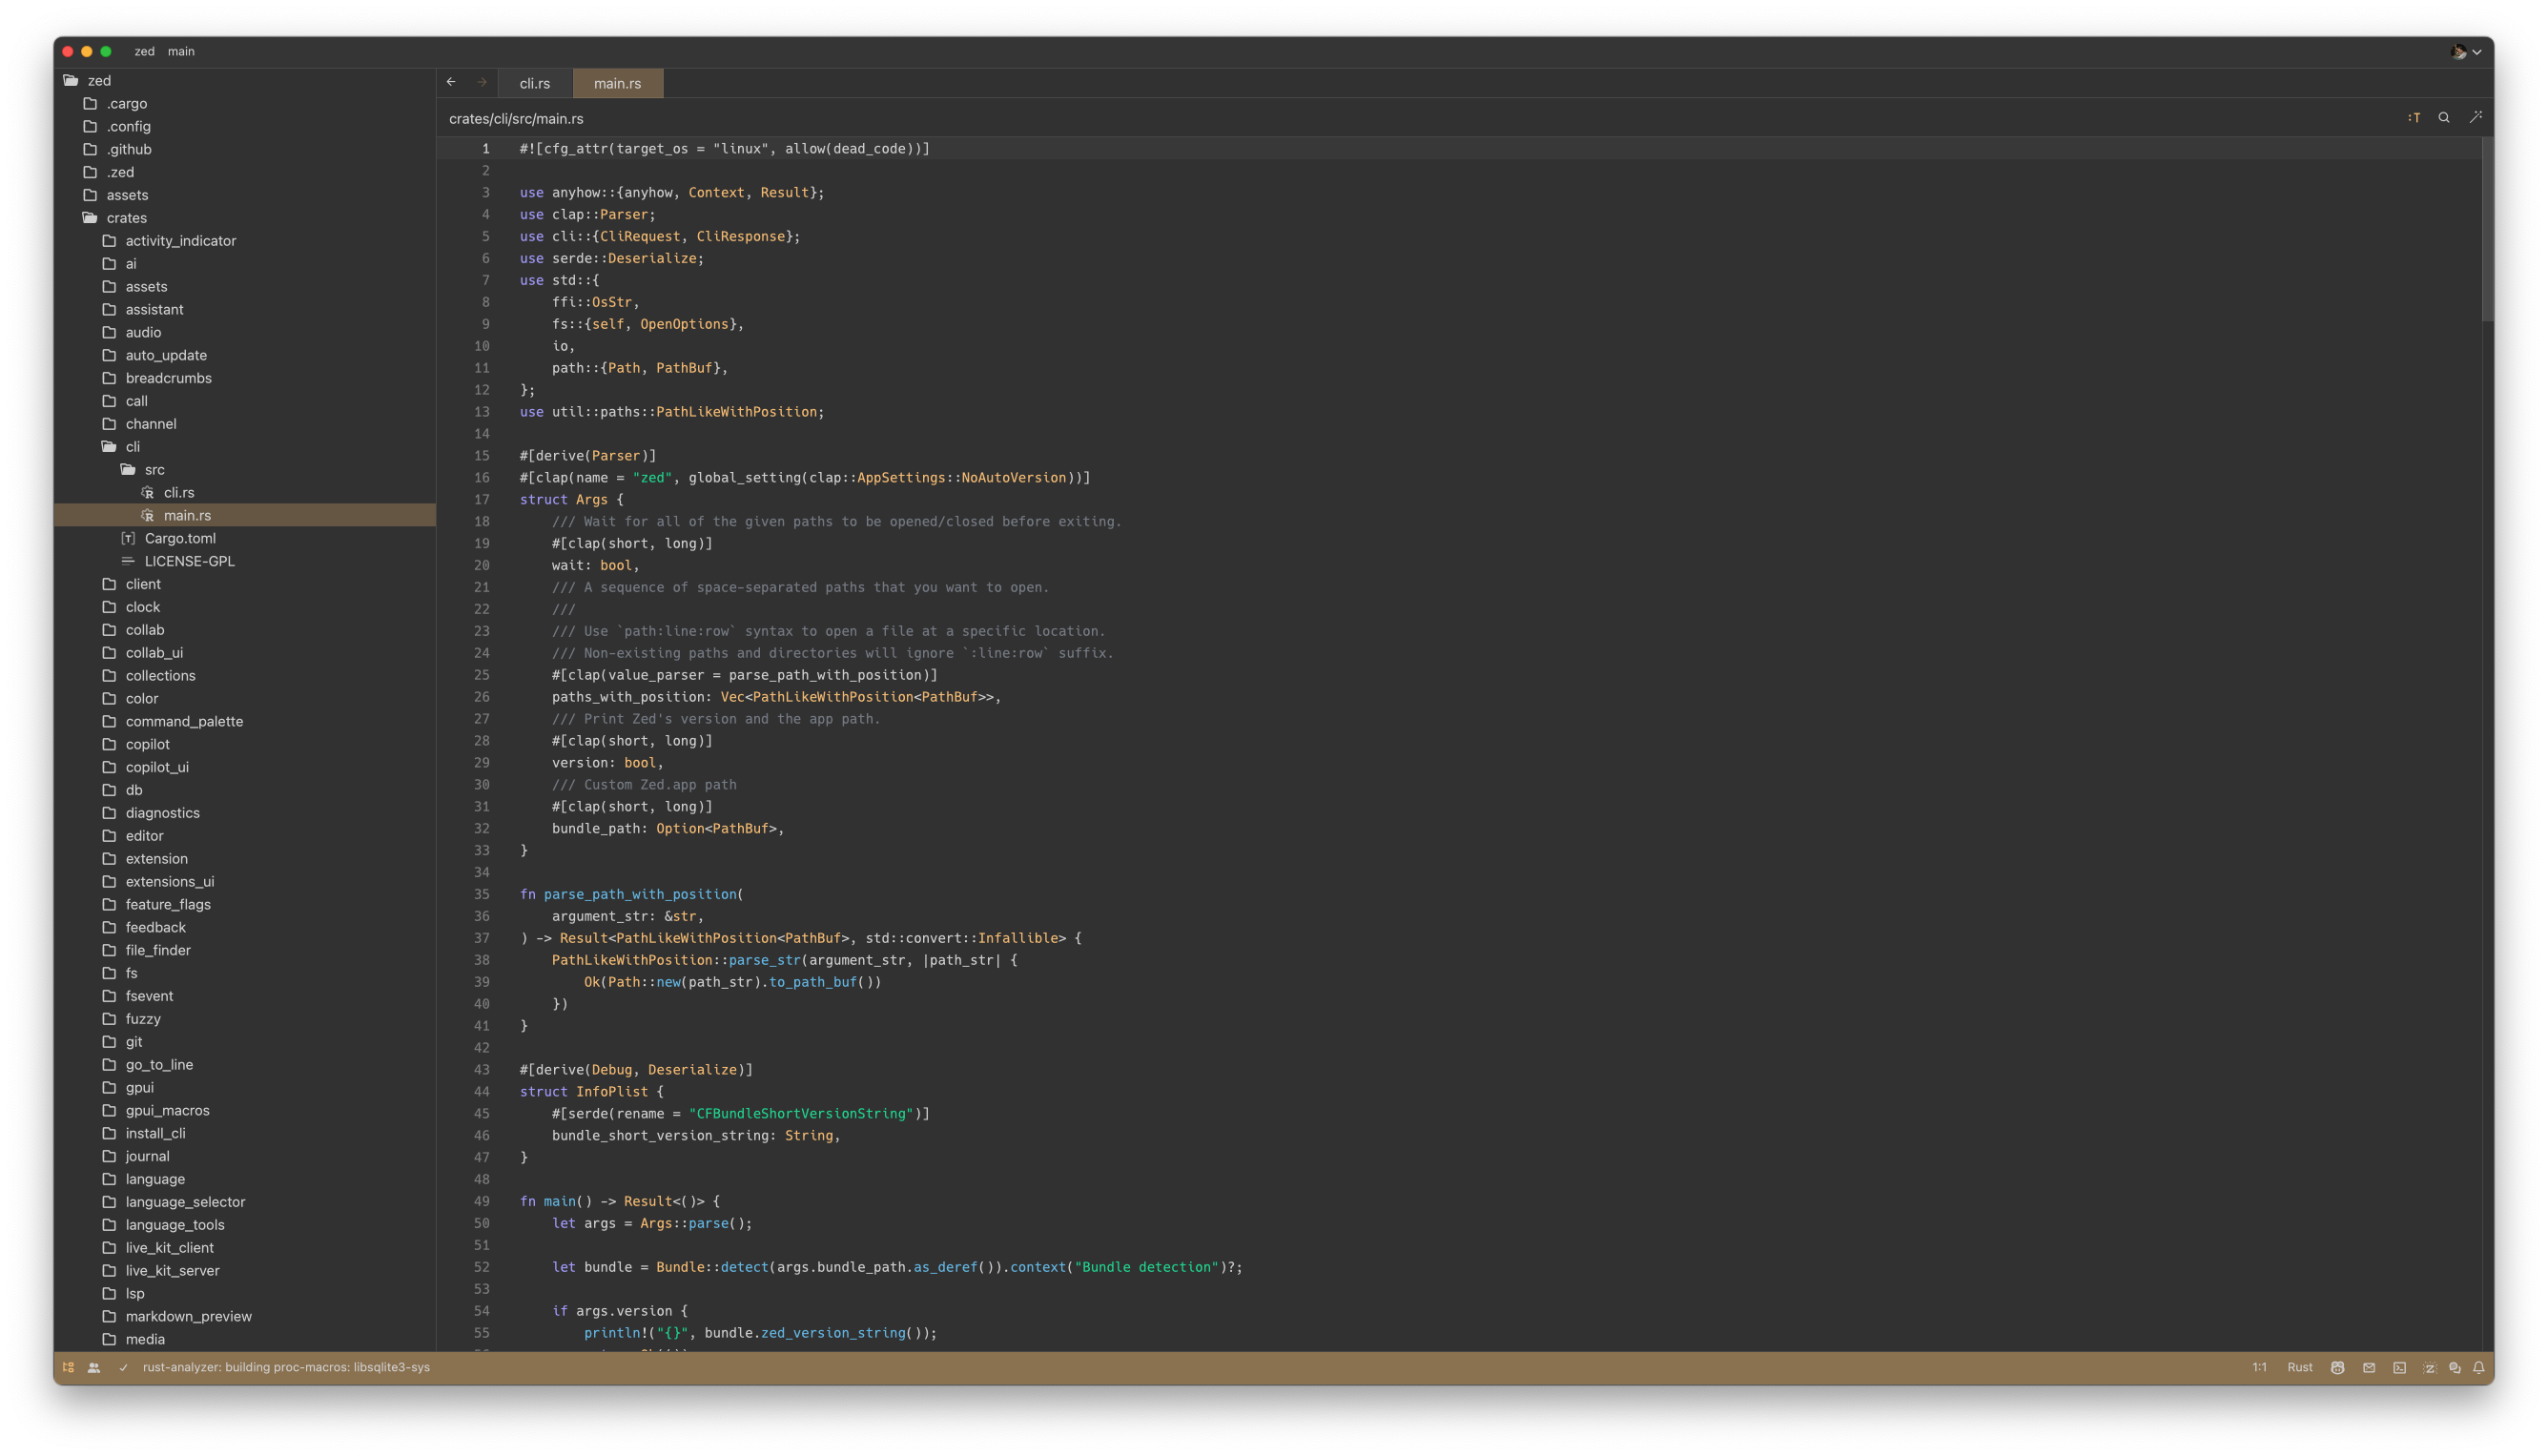Open the feedback envelope icon
Image resolution: width=2548 pixels, height=1456 pixels.
tap(2369, 1367)
